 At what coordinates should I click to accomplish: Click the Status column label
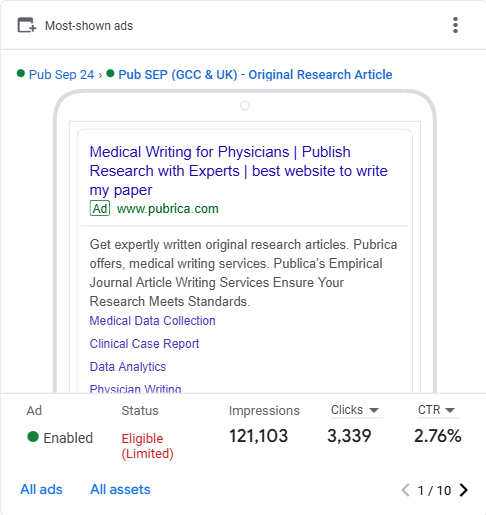[x=140, y=411]
